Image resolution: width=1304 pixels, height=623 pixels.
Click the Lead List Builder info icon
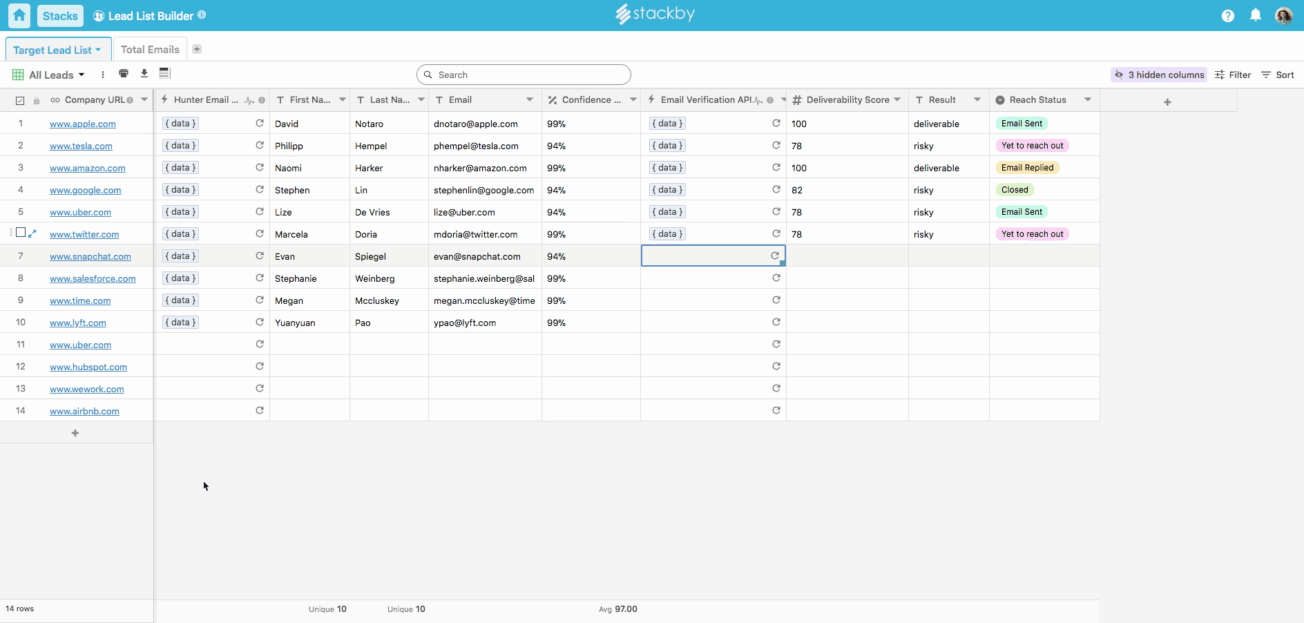202,16
